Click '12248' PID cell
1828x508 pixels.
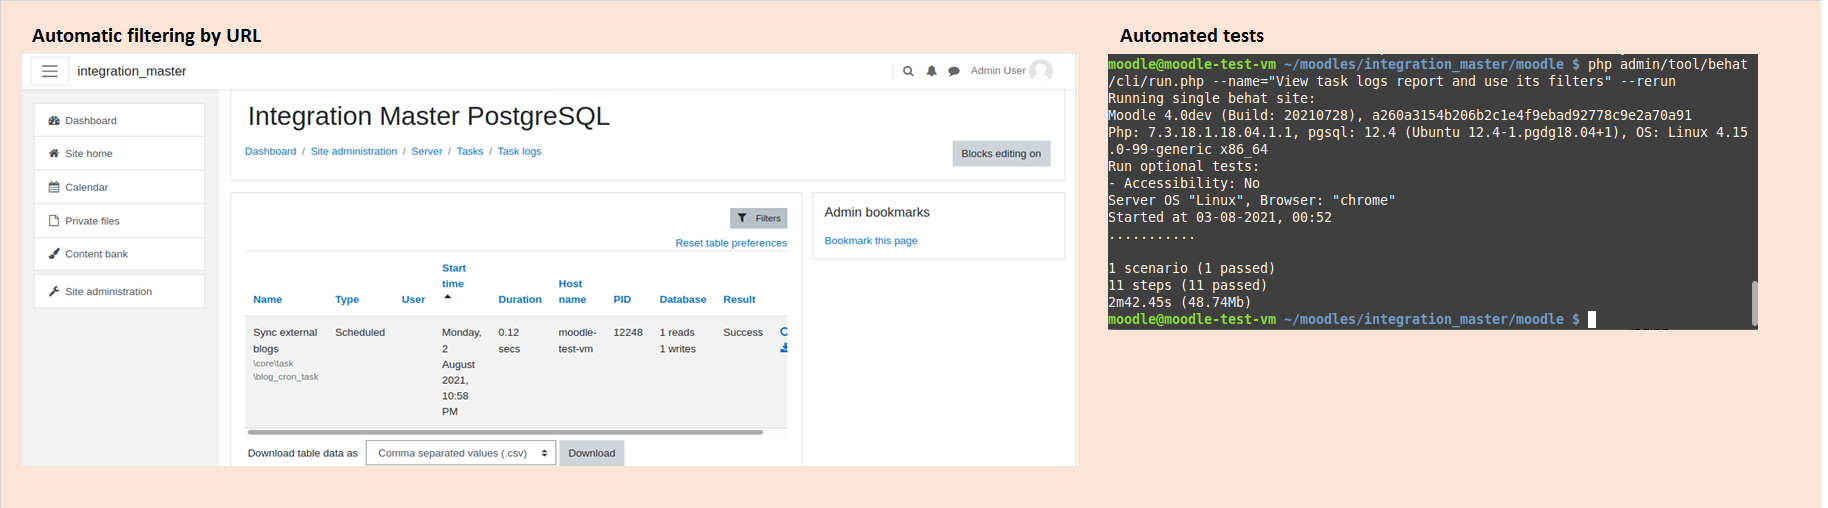(628, 332)
